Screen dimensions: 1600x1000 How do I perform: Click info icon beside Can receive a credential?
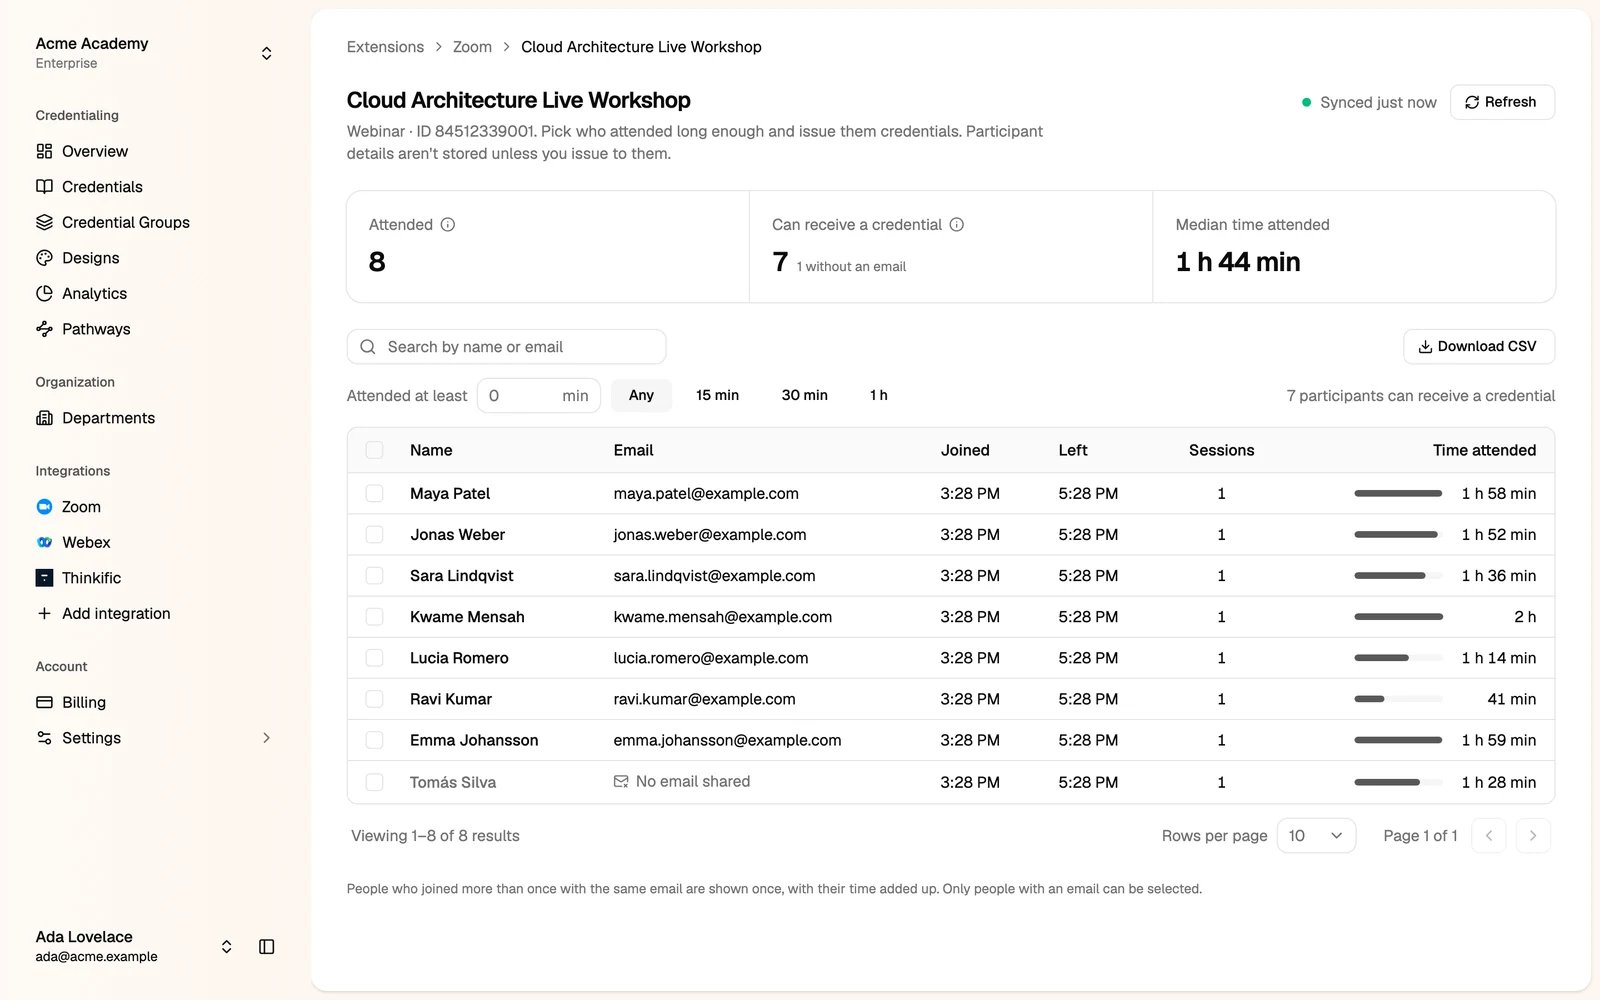coord(957,225)
